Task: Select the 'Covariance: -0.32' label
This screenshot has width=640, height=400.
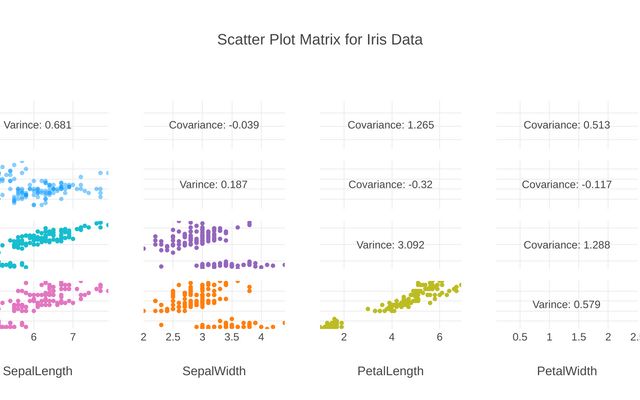Action: [x=390, y=185]
